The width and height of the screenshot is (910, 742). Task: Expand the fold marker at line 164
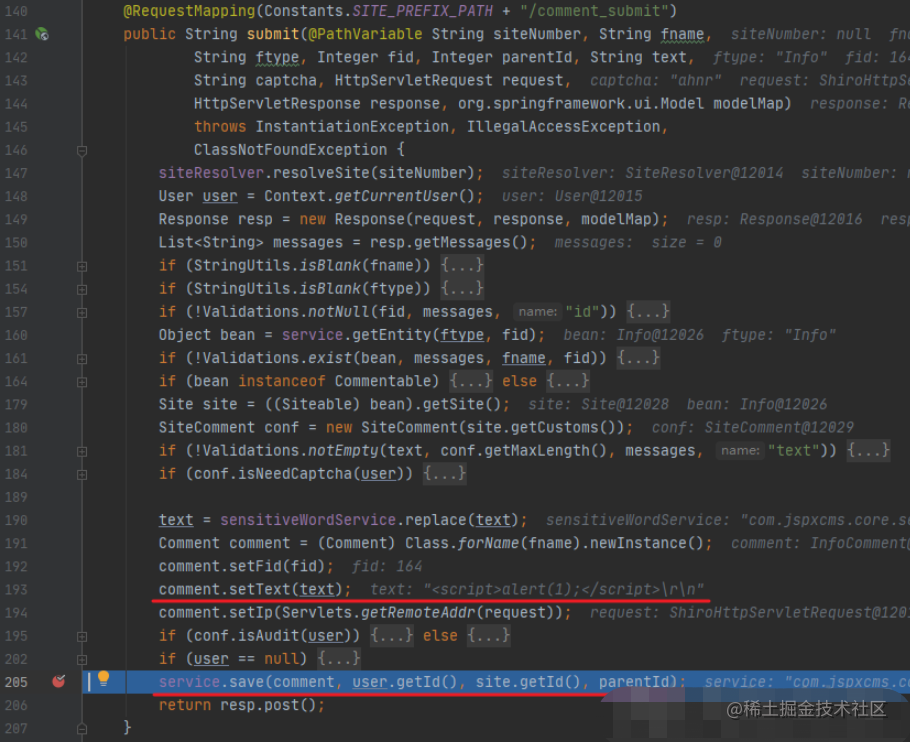(x=82, y=382)
